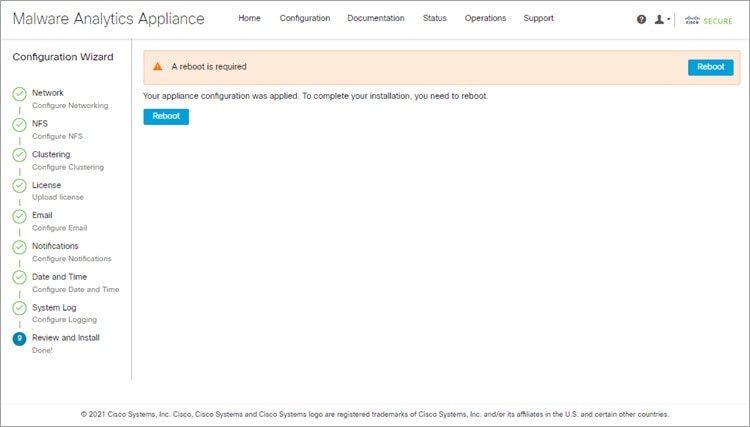
Task: Click the Notifications step checkmark icon
Action: [19, 247]
